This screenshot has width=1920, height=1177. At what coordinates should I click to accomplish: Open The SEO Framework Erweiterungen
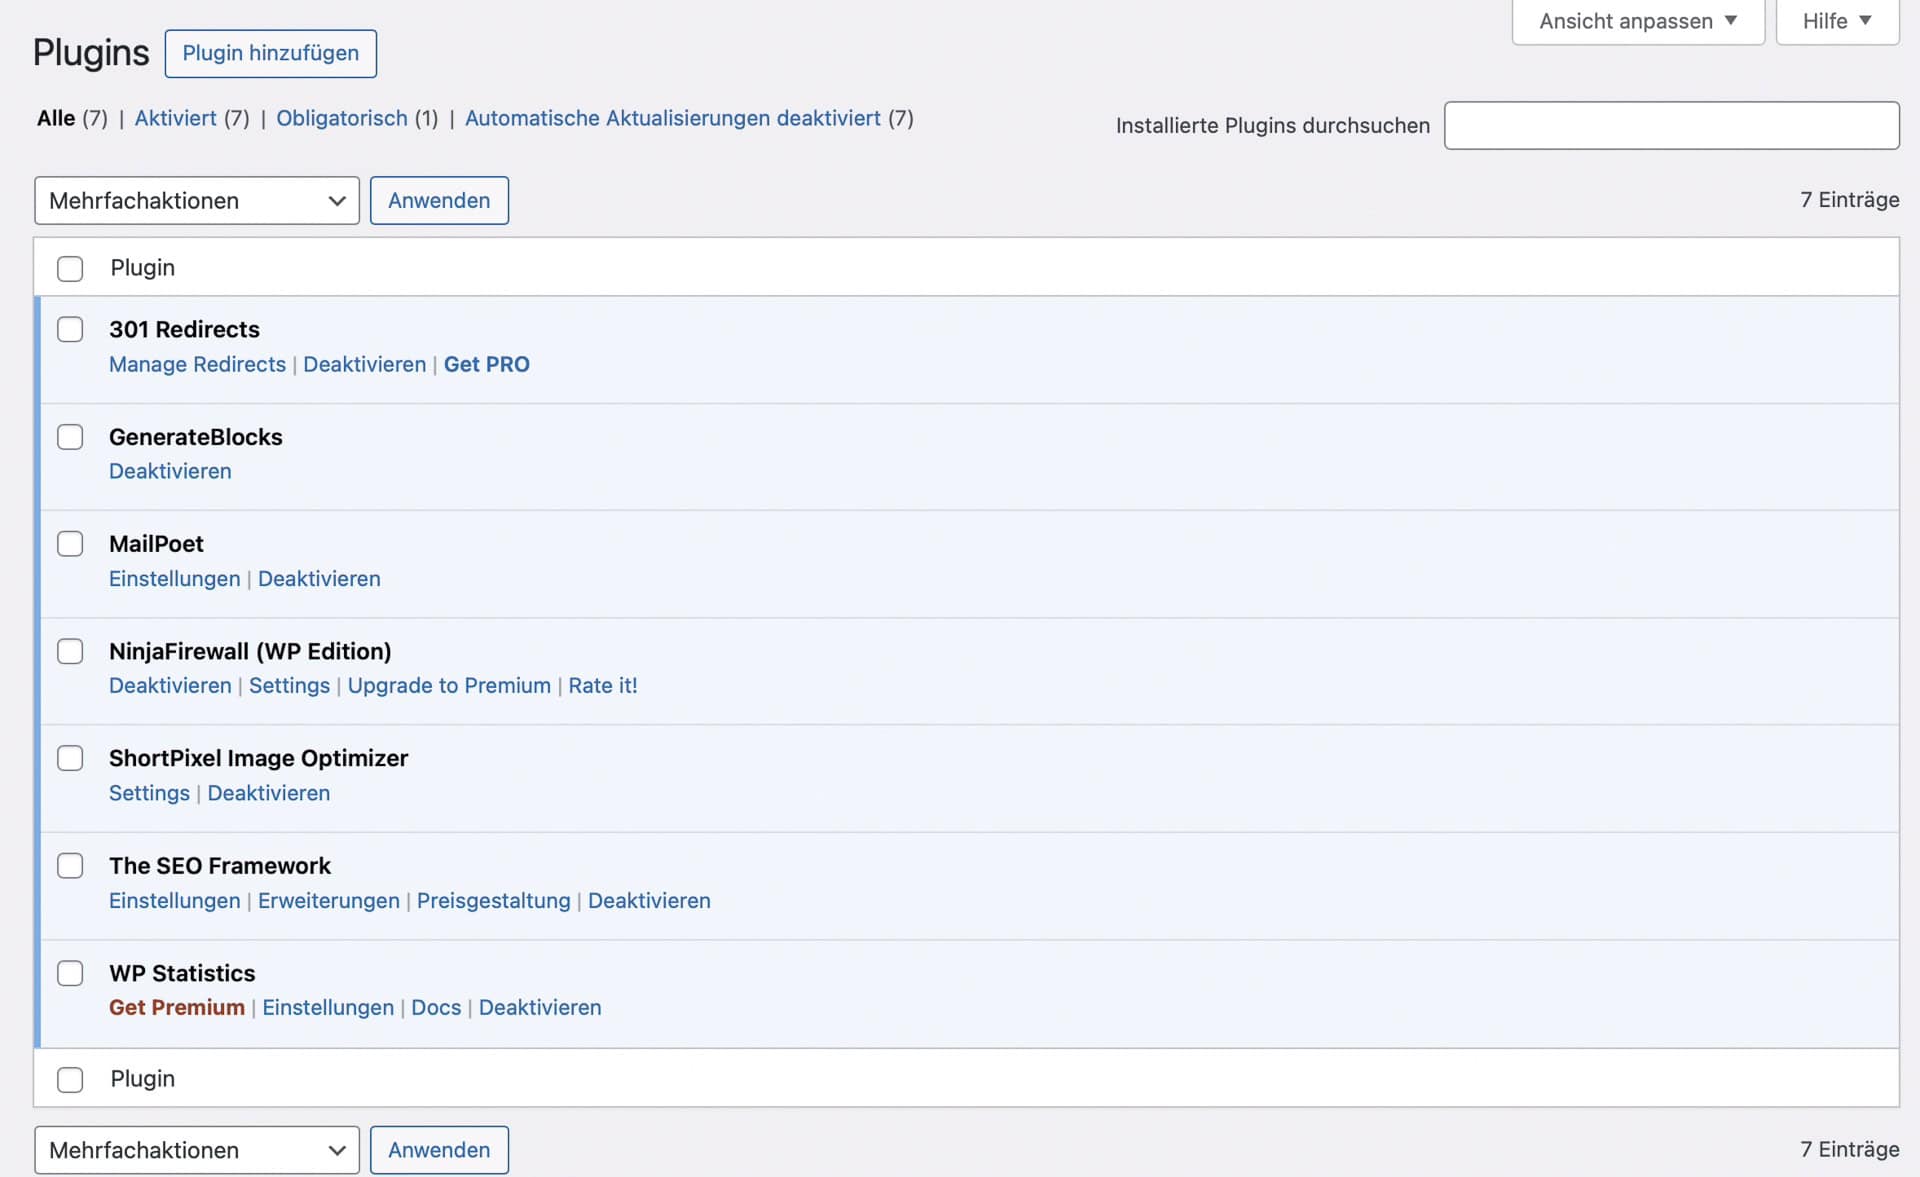[329, 901]
